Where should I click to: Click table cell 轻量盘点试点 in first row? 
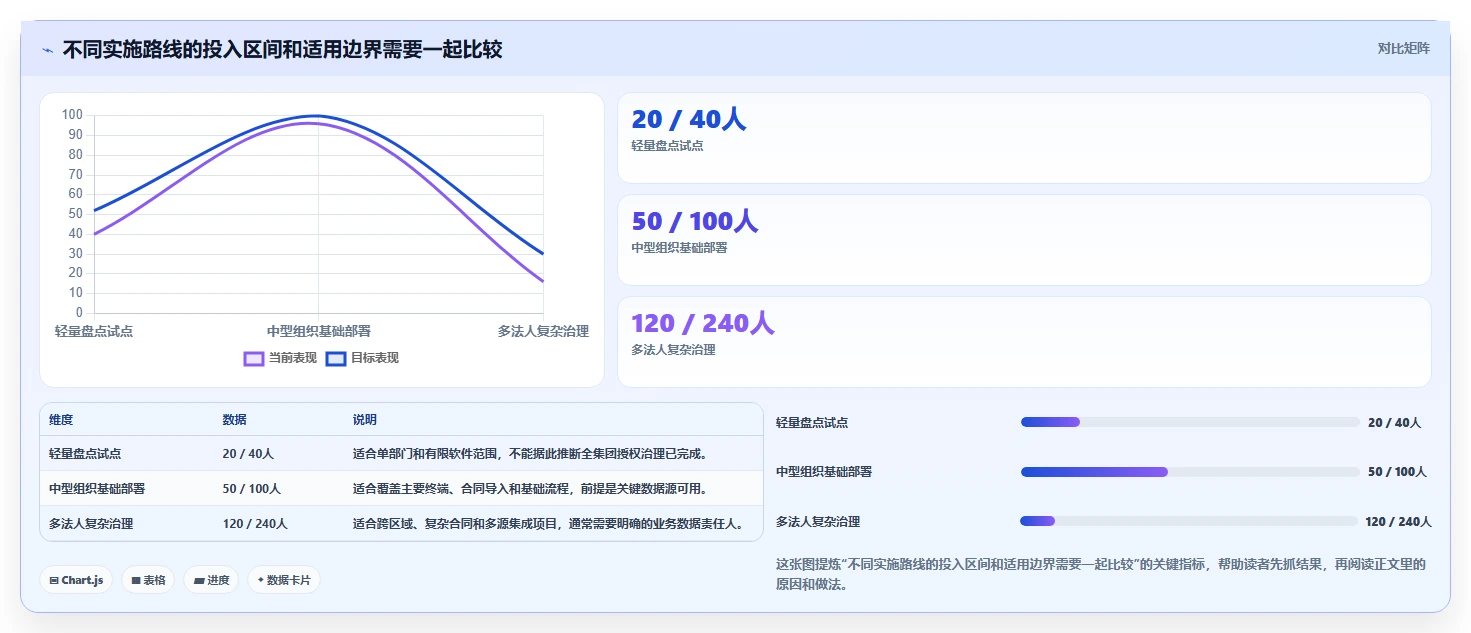pos(85,454)
